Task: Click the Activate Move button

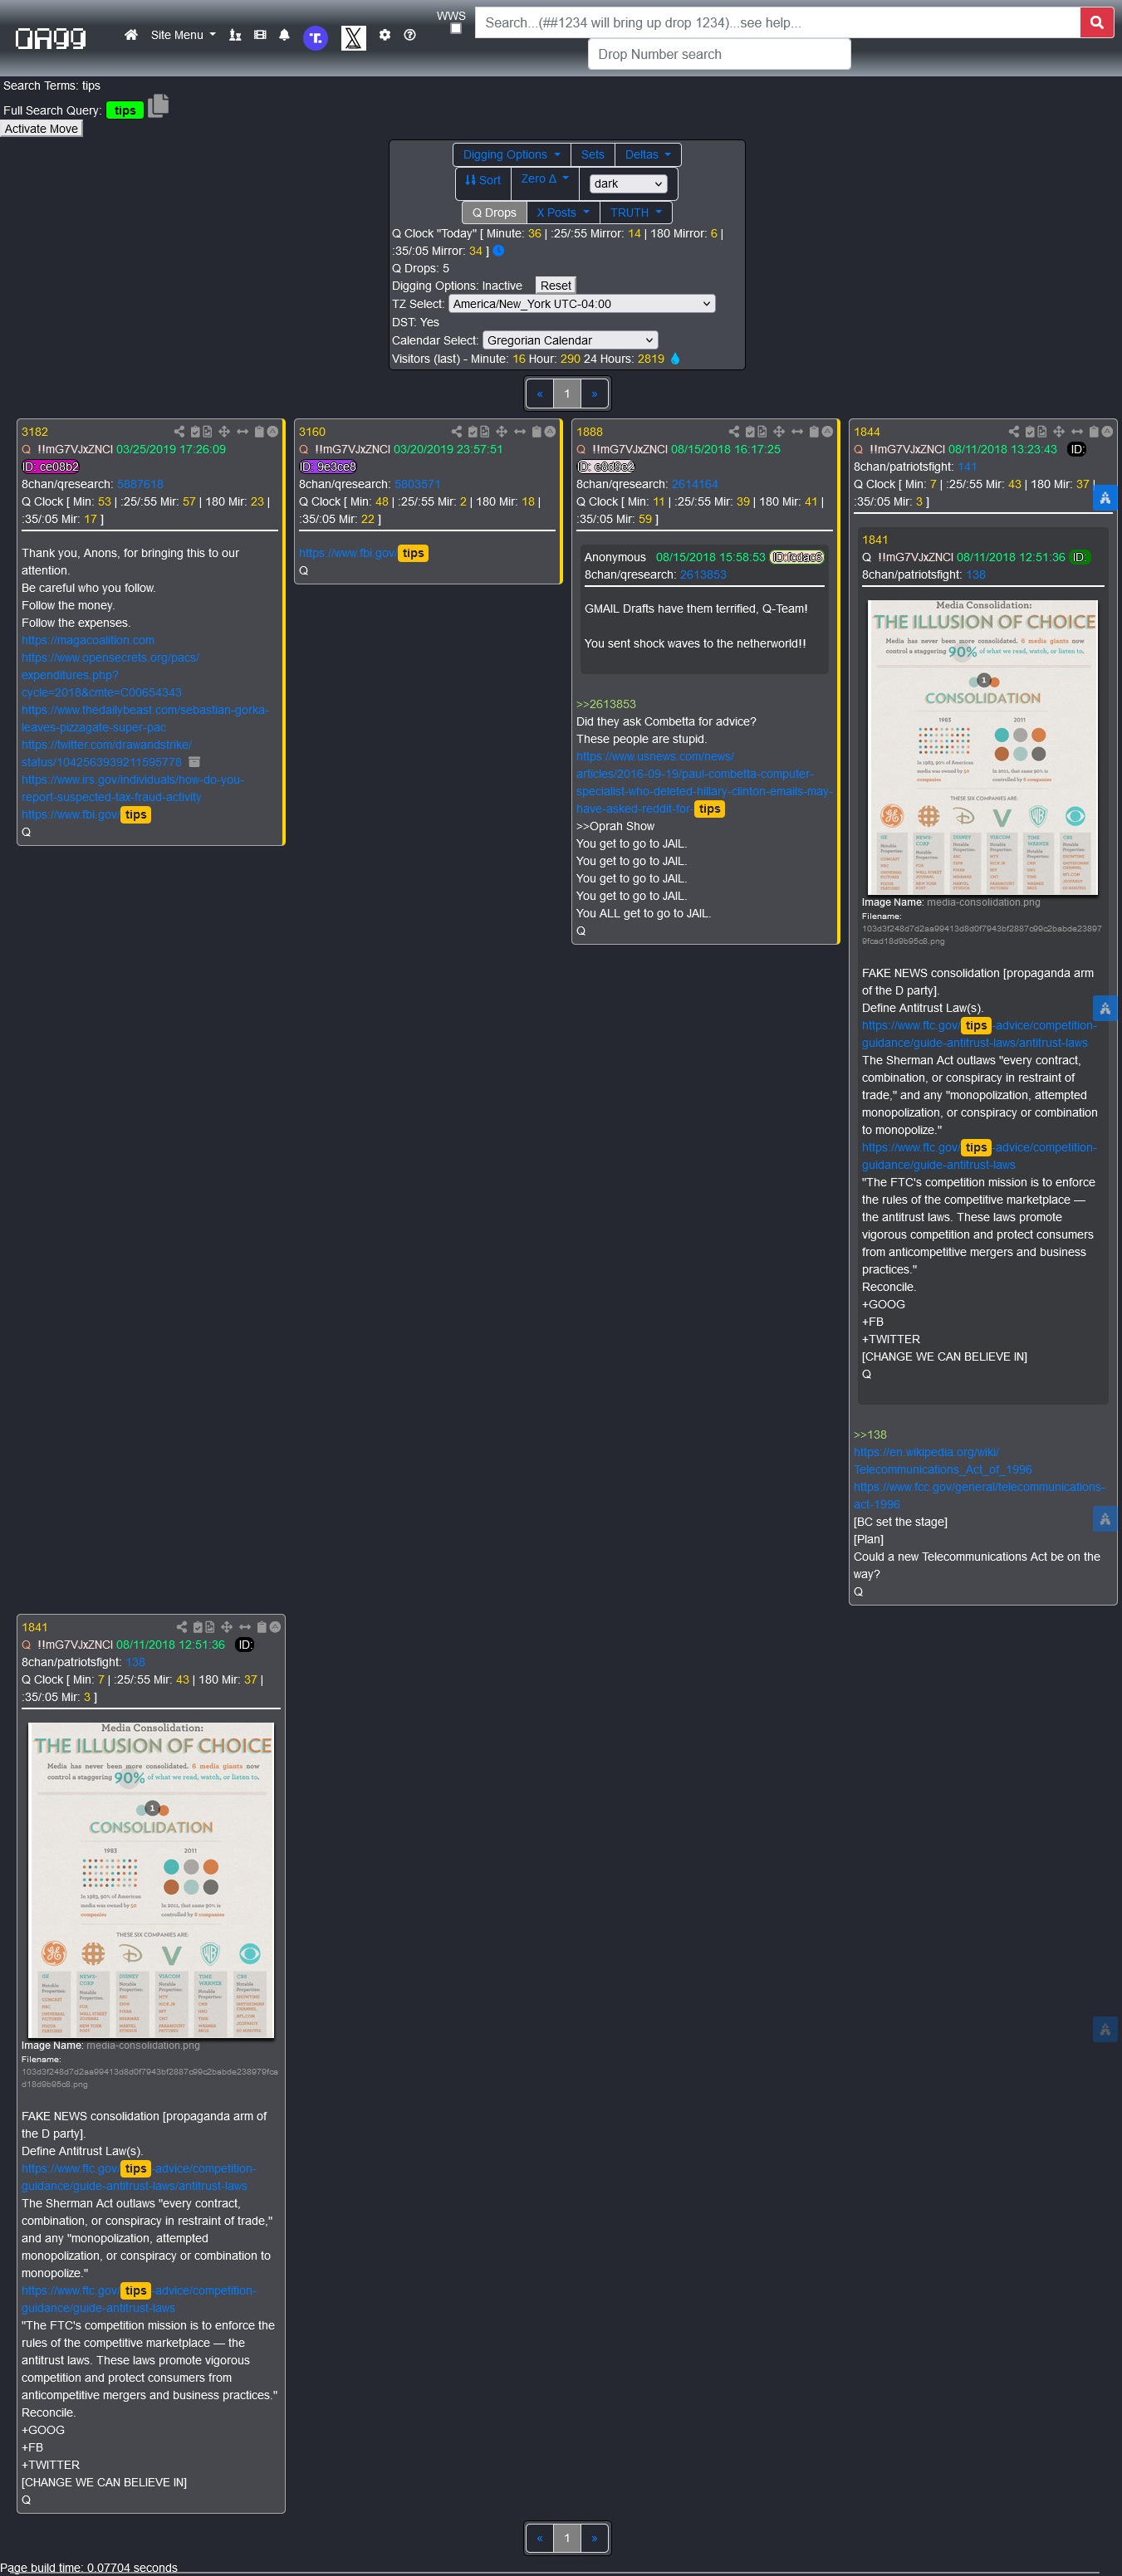Action: tap(41, 129)
